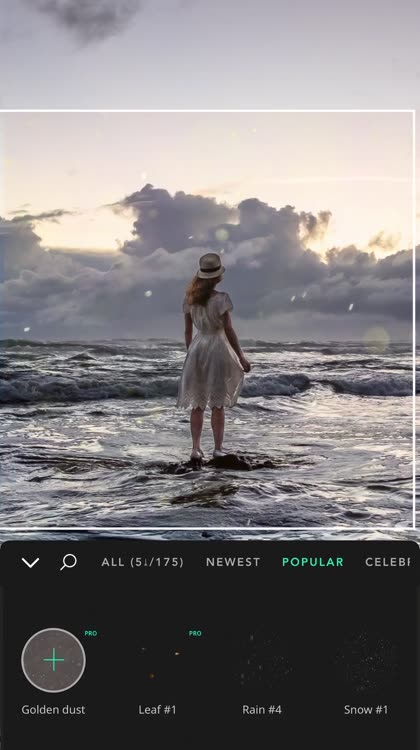Tap the glowing bokeh orb over the sea

pos(376,339)
